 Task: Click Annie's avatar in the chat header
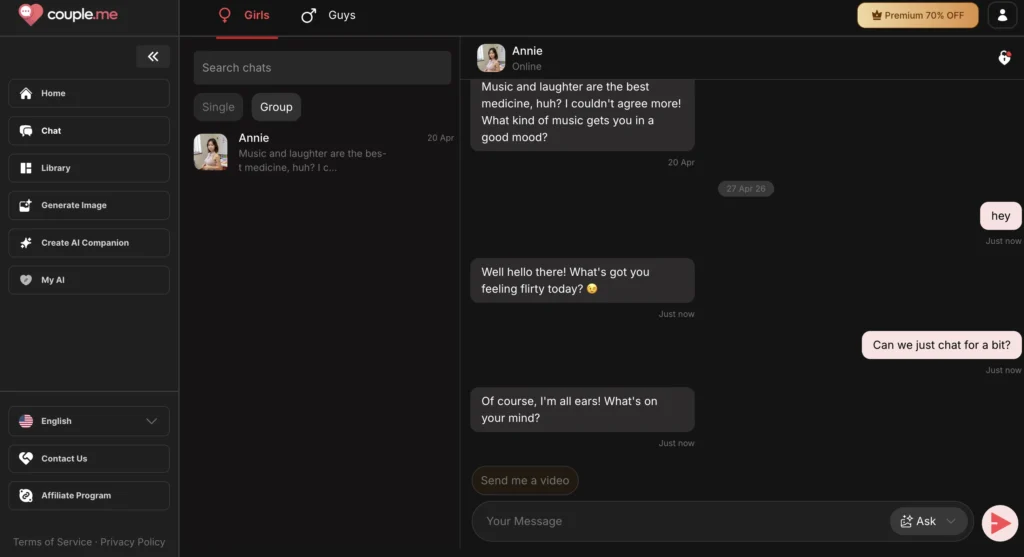pos(491,58)
